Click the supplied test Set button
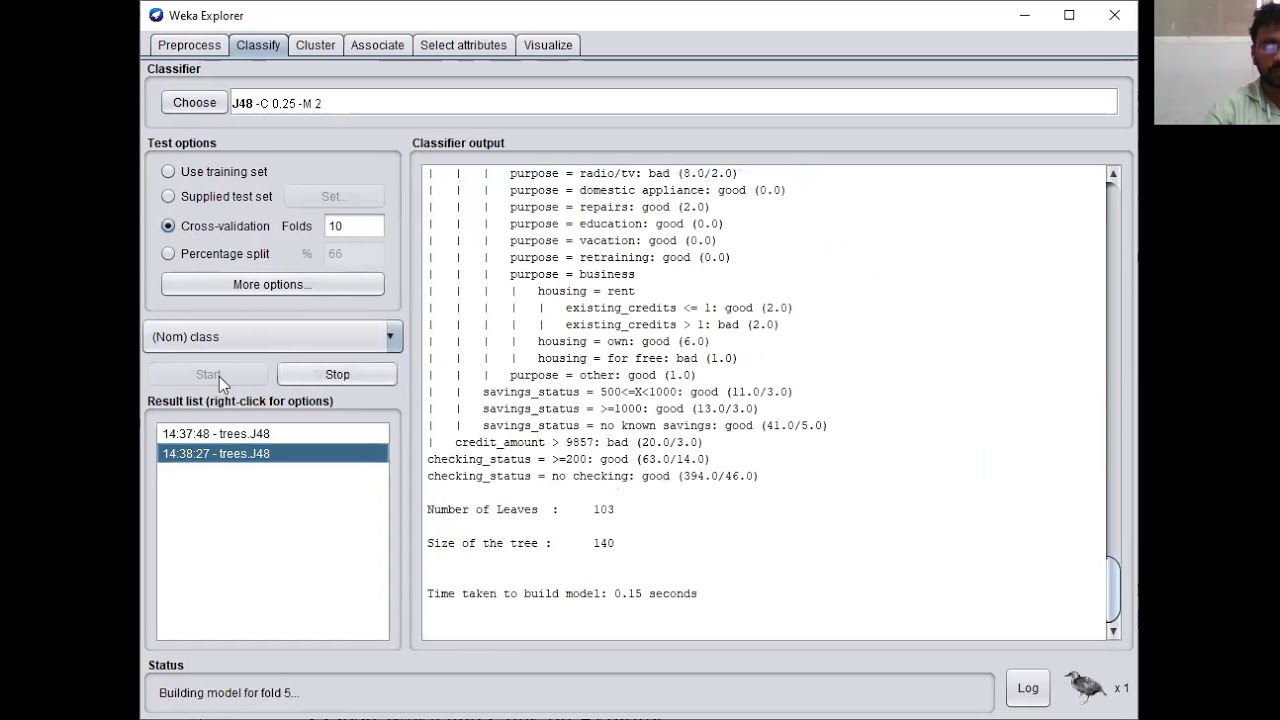 pyautogui.click(x=332, y=197)
